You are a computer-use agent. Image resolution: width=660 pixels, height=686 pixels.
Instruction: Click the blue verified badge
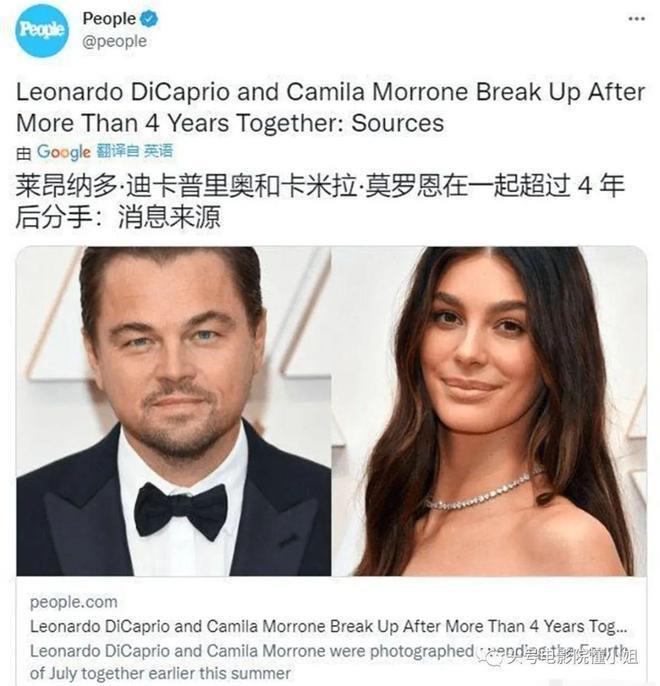tap(149, 19)
